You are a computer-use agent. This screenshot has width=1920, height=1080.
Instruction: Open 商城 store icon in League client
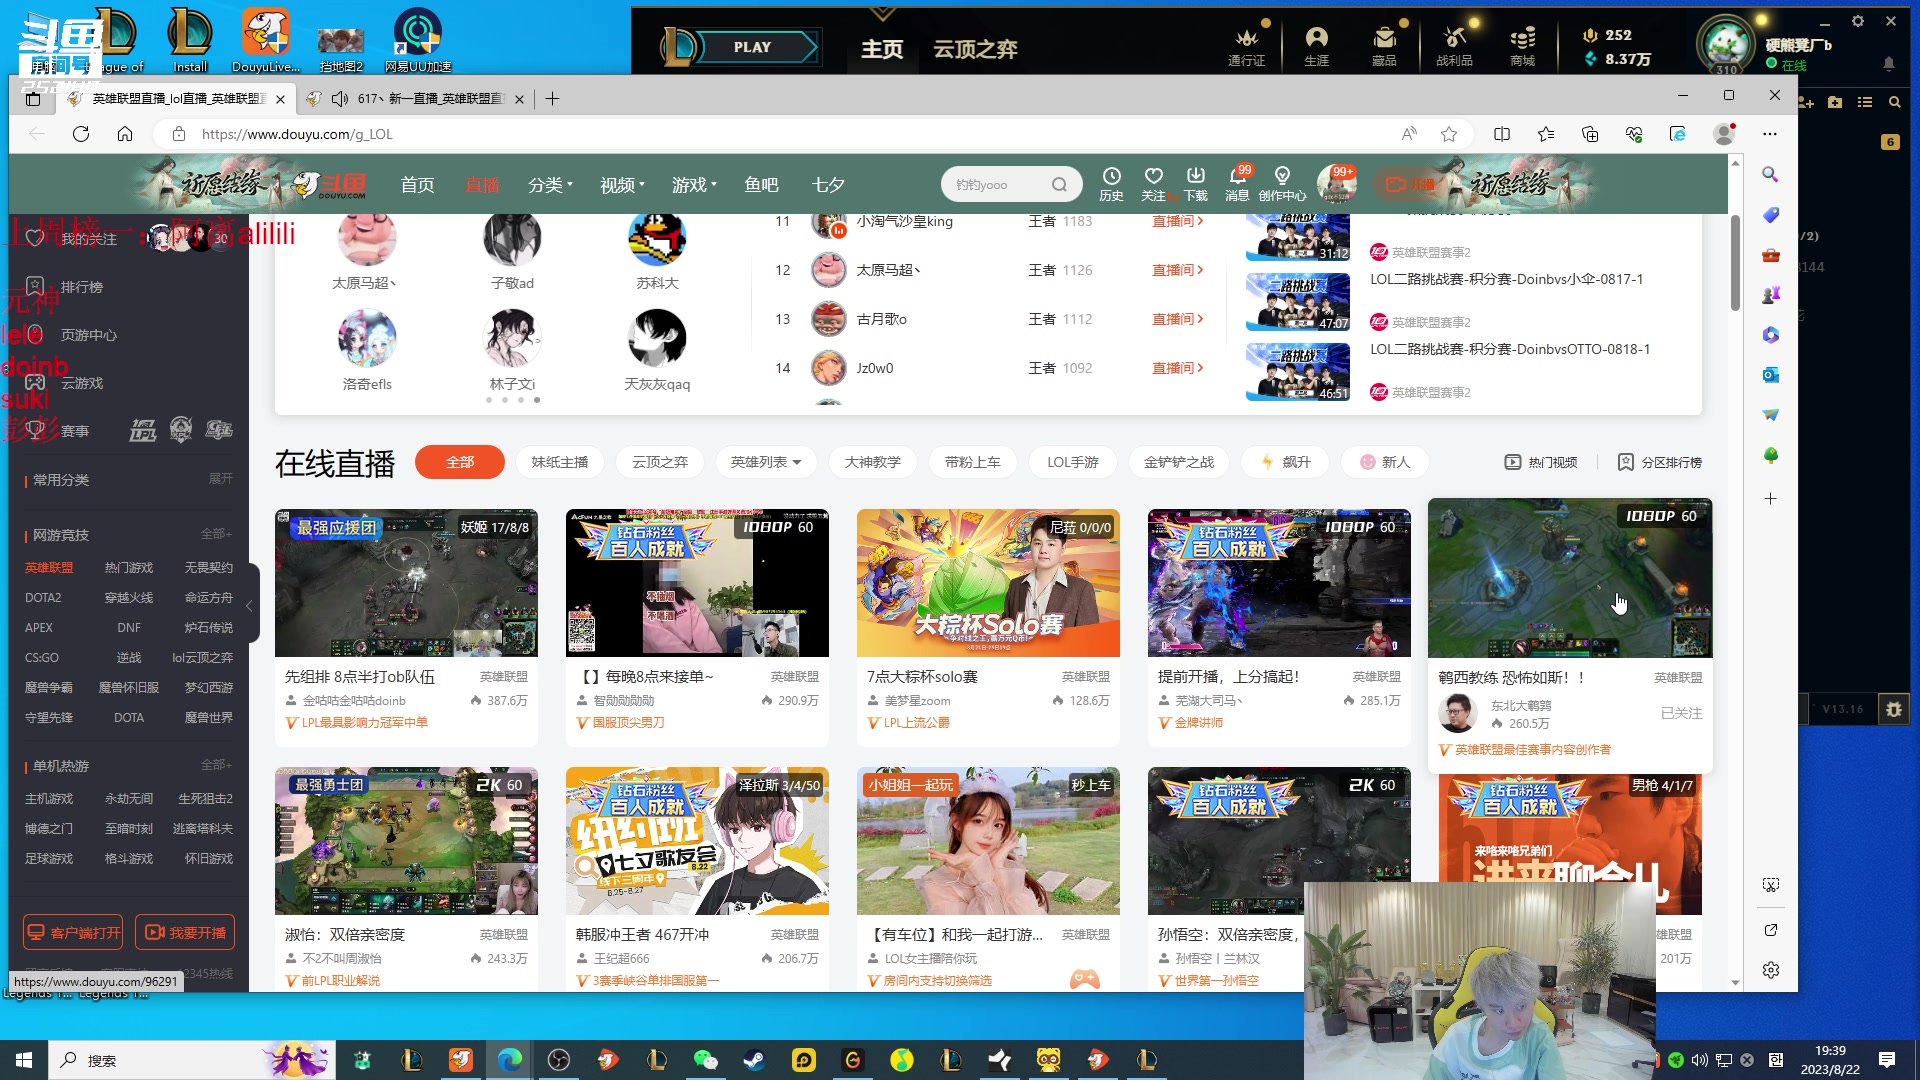[1522, 46]
